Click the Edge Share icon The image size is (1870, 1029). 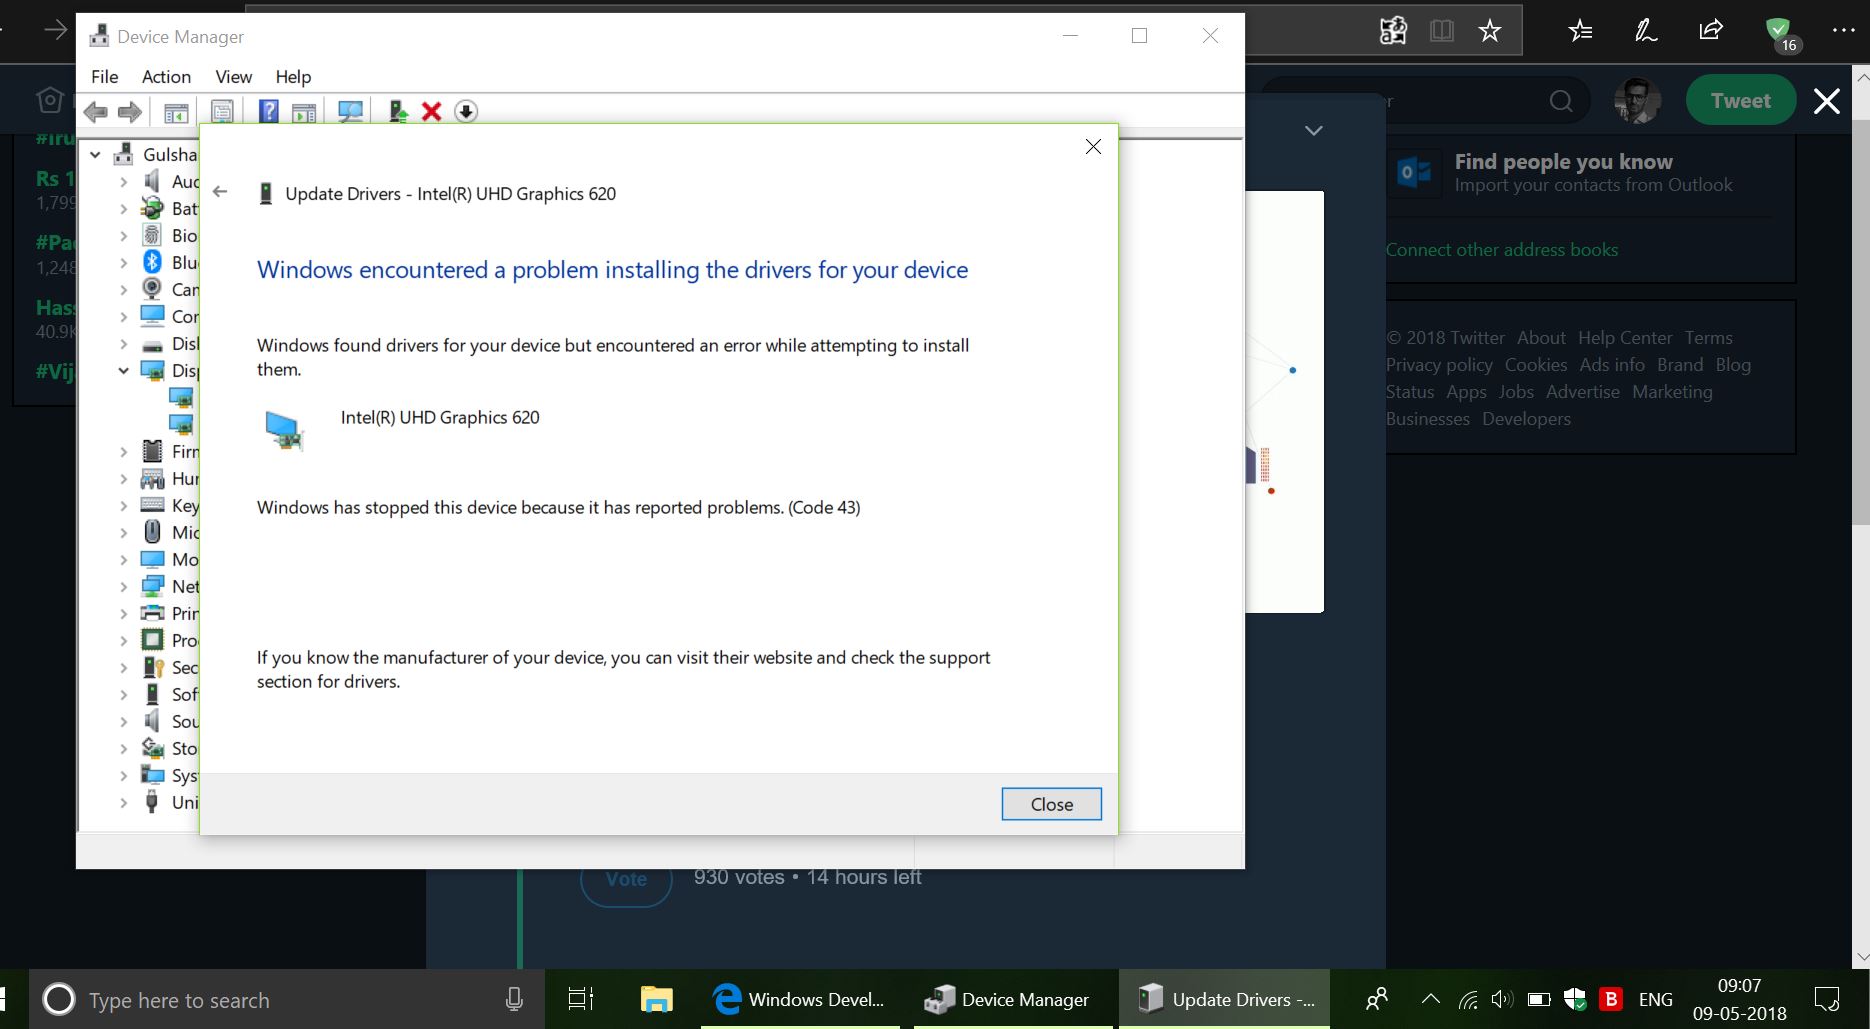[x=1711, y=30]
